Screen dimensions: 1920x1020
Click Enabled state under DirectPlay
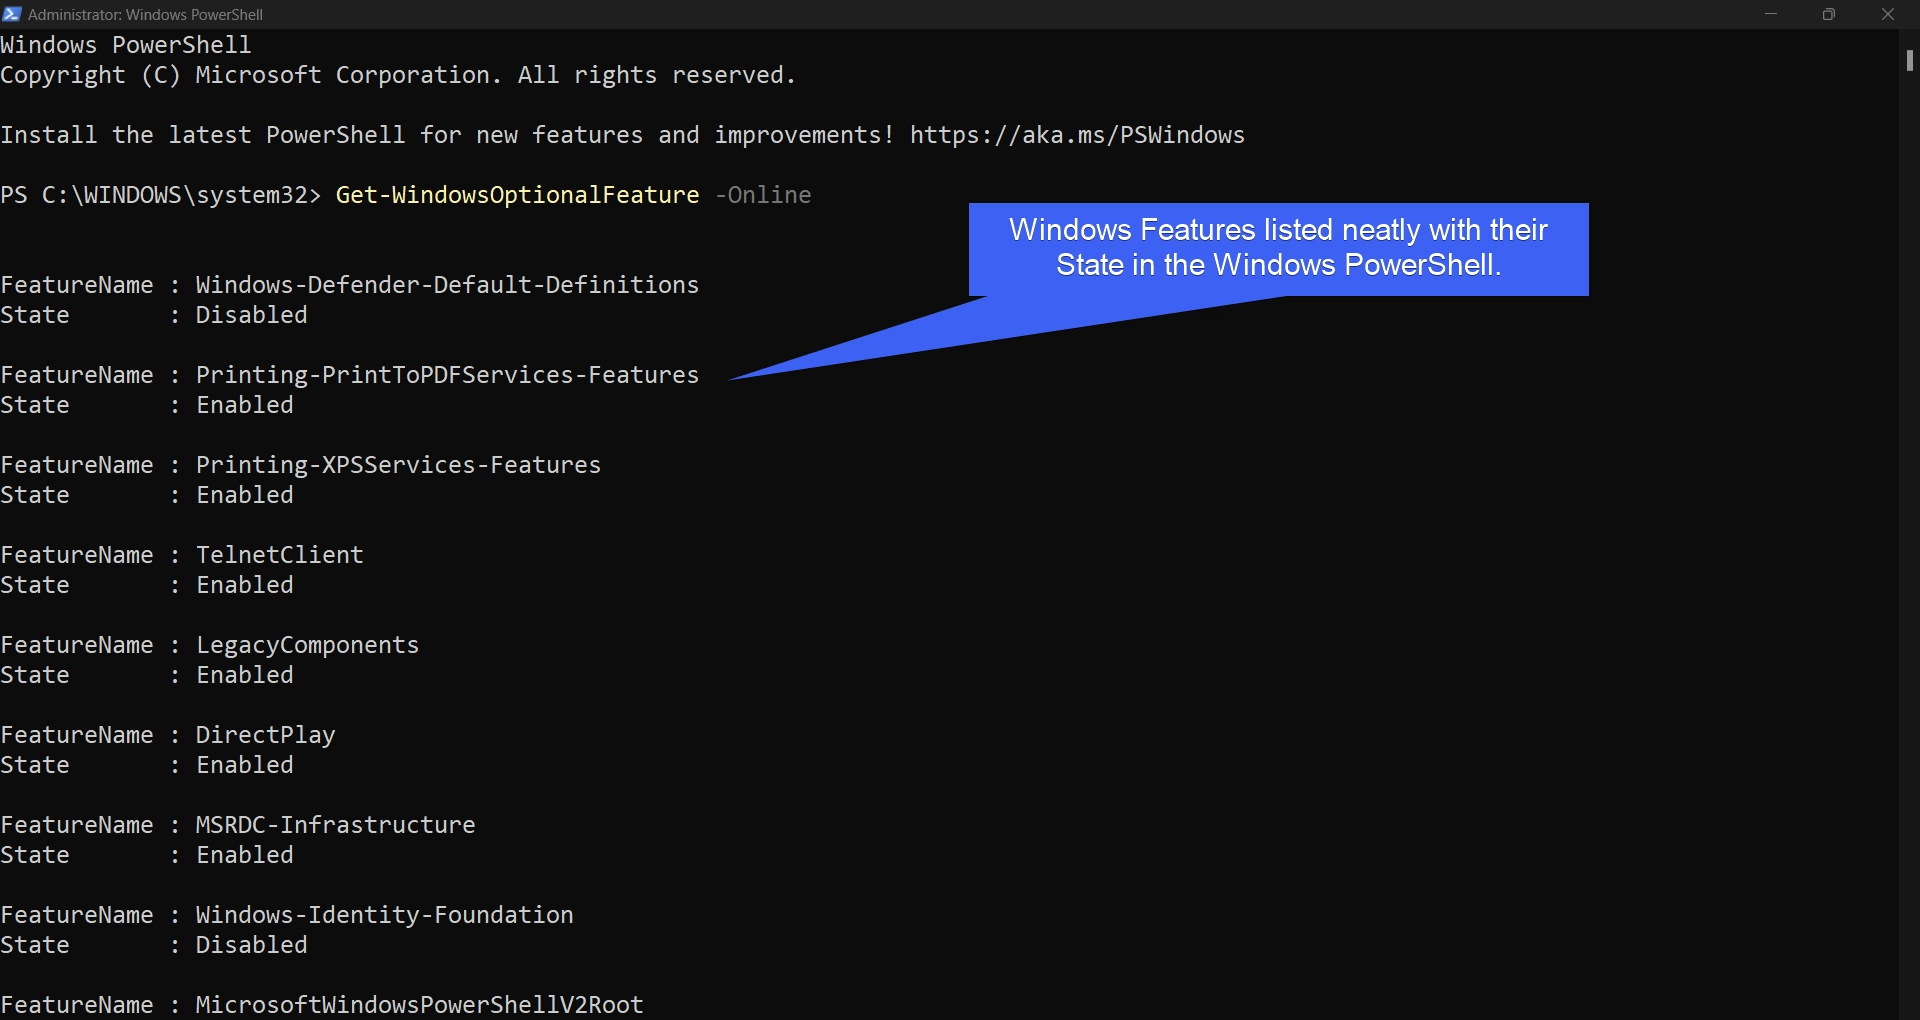click(244, 765)
